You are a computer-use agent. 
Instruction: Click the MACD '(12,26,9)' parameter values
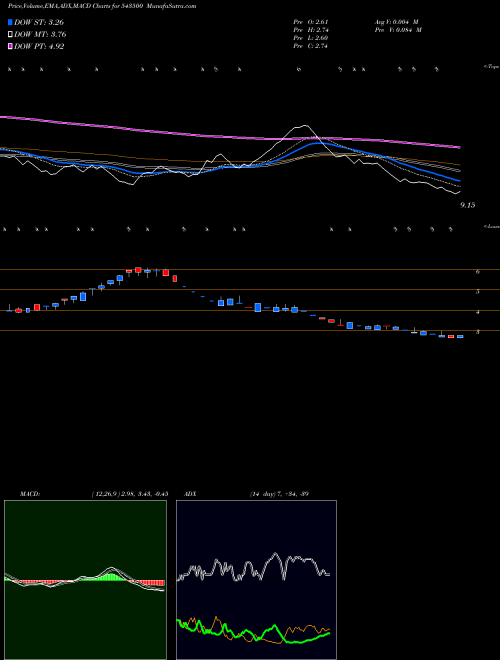point(130,494)
